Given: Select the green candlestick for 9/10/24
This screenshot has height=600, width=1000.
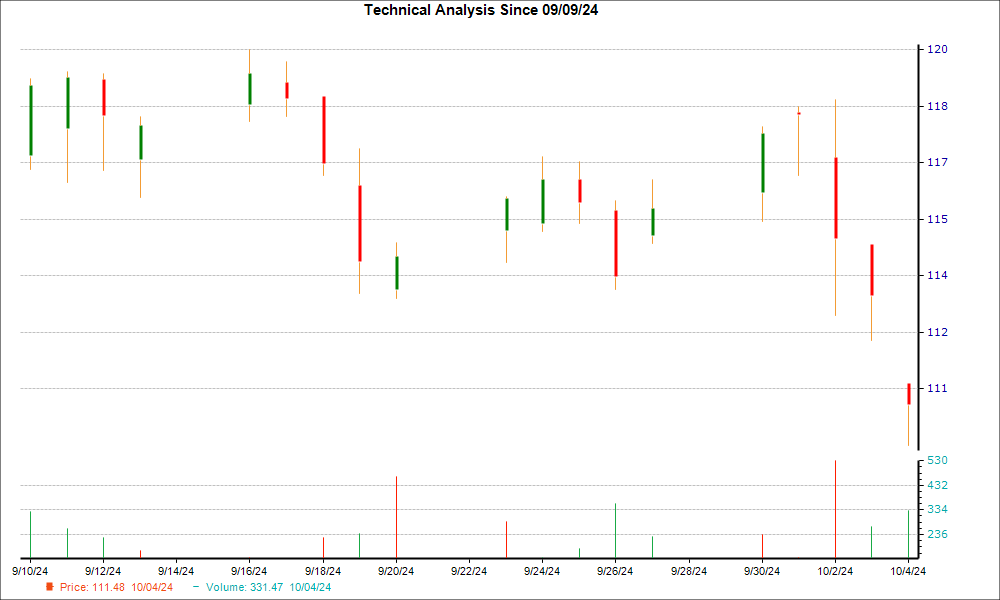Looking at the screenshot, I should (x=31, y=121).
